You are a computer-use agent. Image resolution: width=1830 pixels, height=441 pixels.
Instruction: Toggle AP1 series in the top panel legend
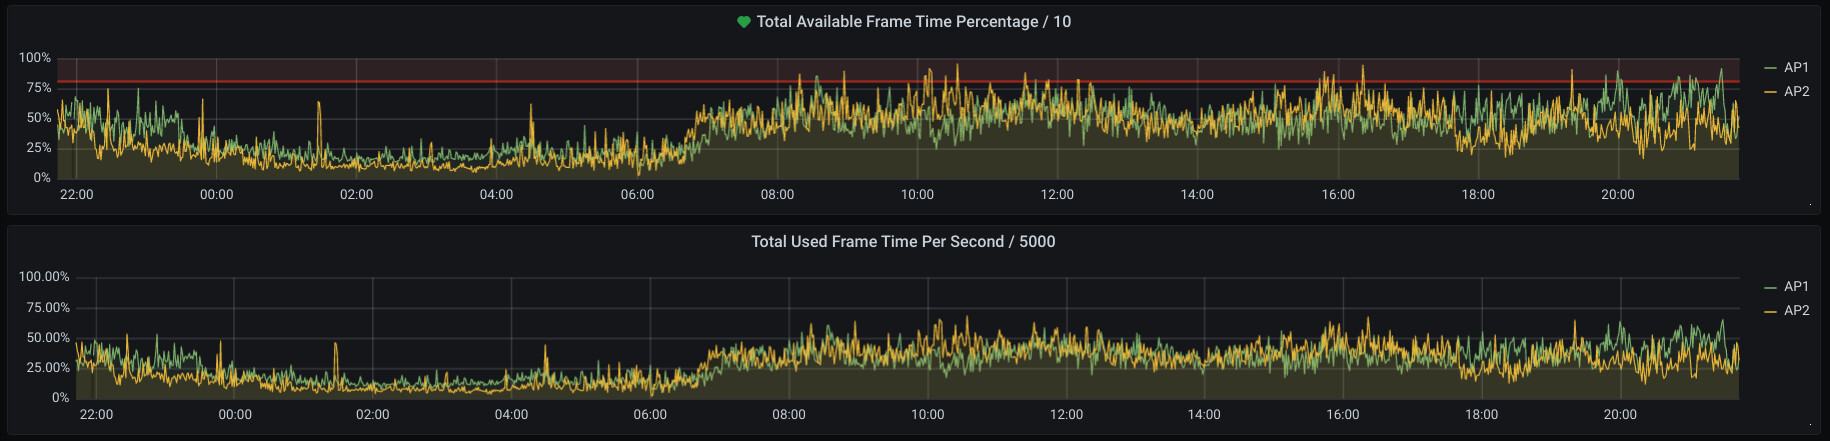click(x=1796, y=68)
